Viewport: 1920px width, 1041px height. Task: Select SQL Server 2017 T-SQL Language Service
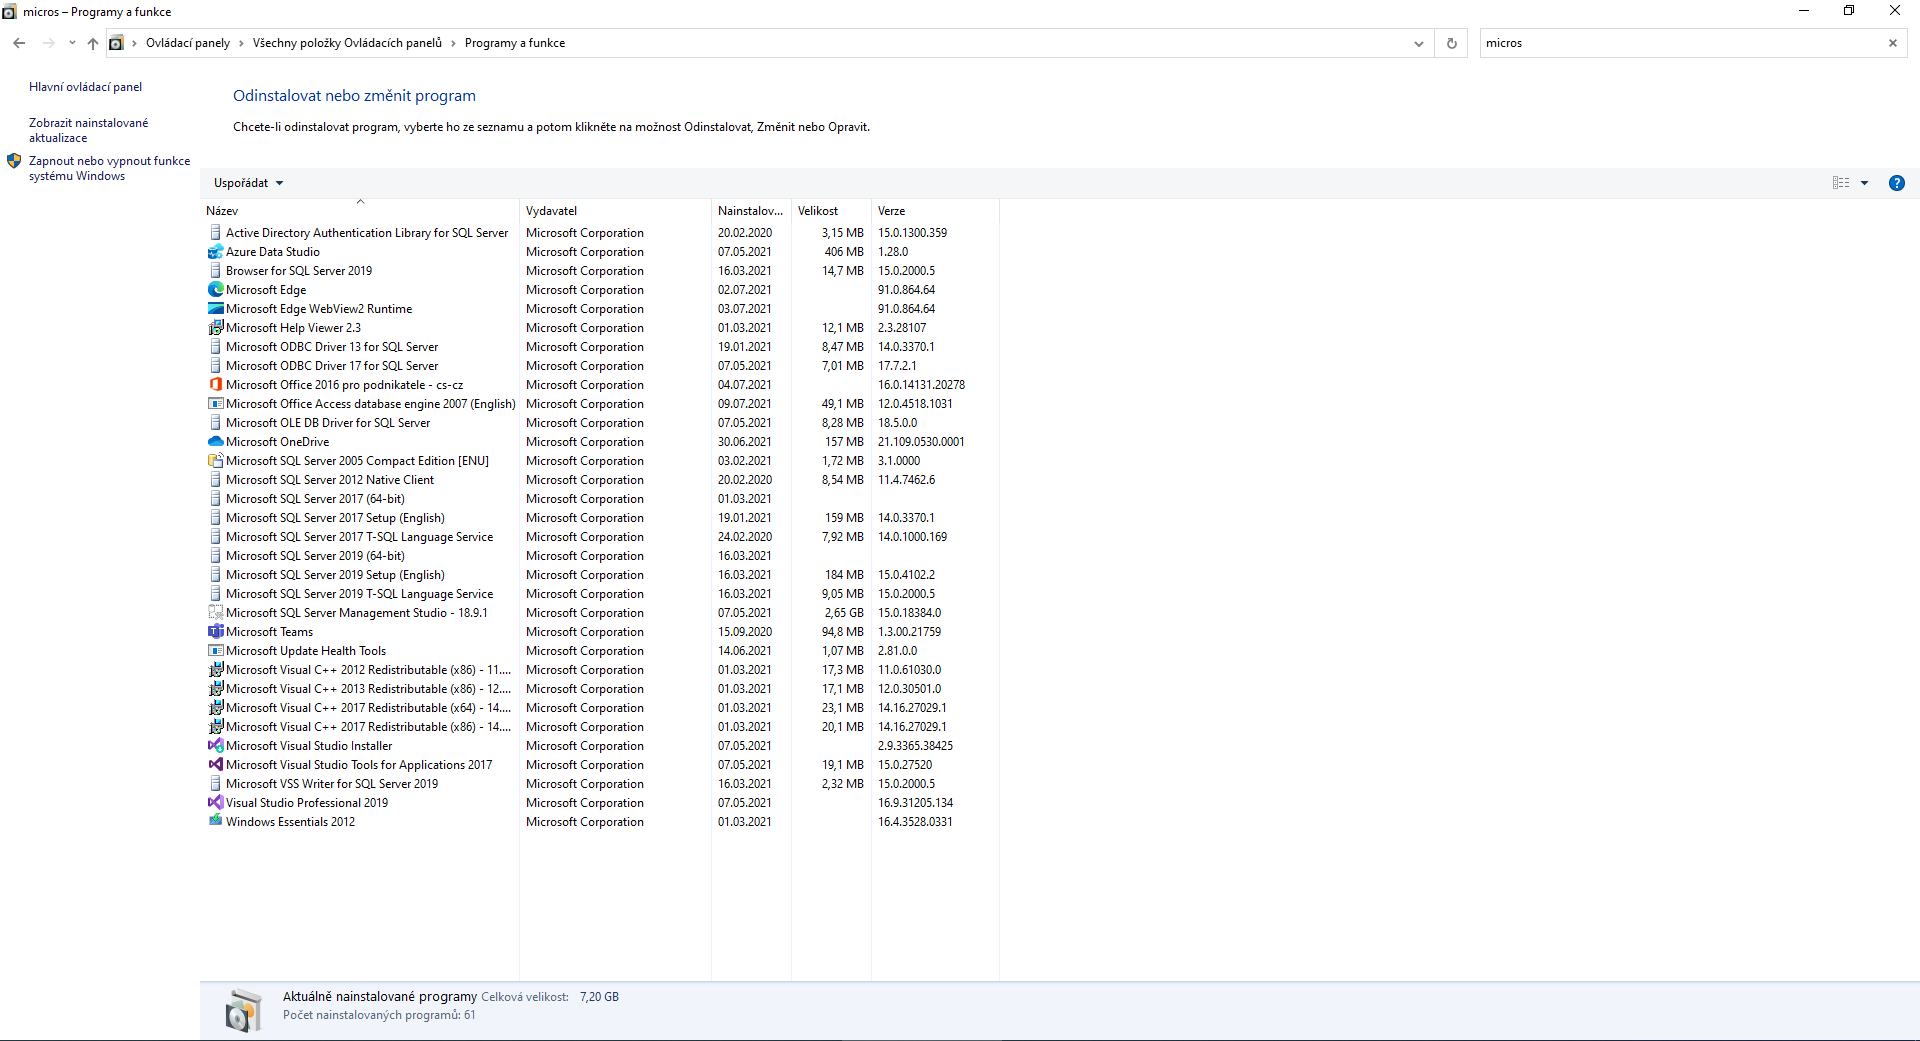pos(600,537)
